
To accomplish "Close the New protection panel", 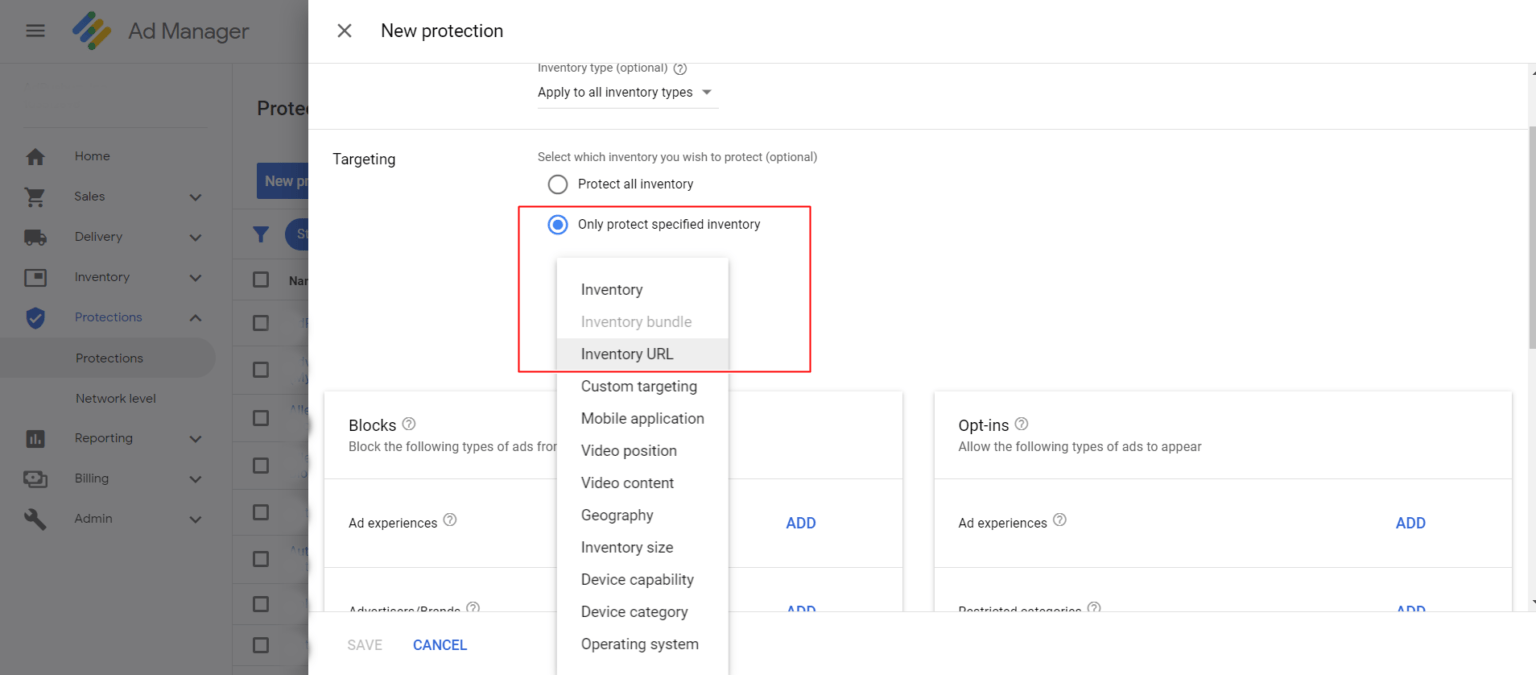I will pyautogui.click(x=345, y=31).
